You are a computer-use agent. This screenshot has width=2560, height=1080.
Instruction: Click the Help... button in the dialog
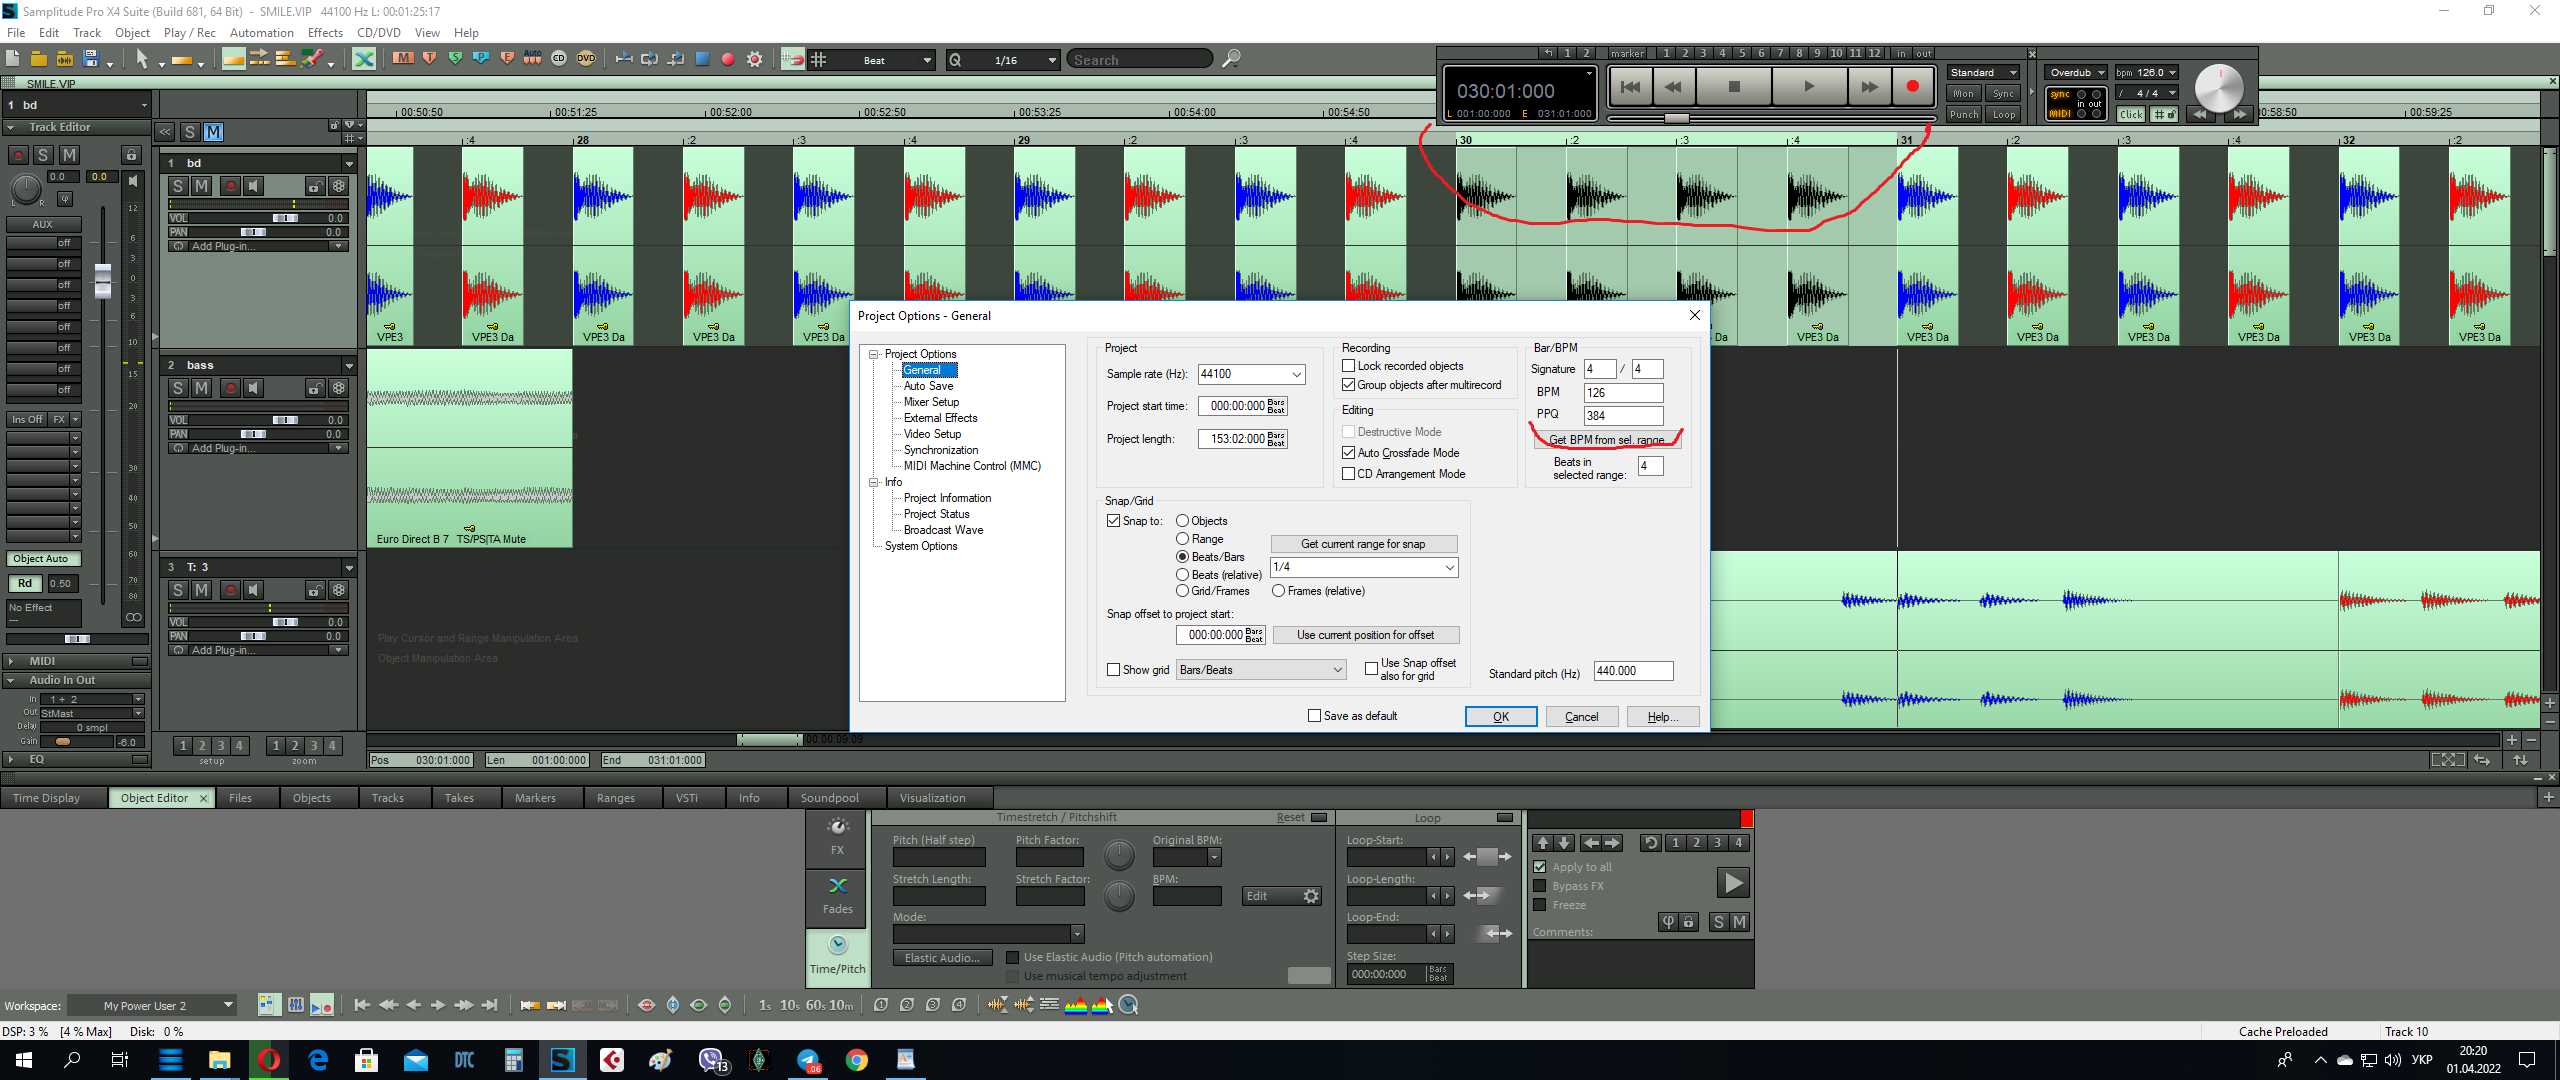(1663, 717)
